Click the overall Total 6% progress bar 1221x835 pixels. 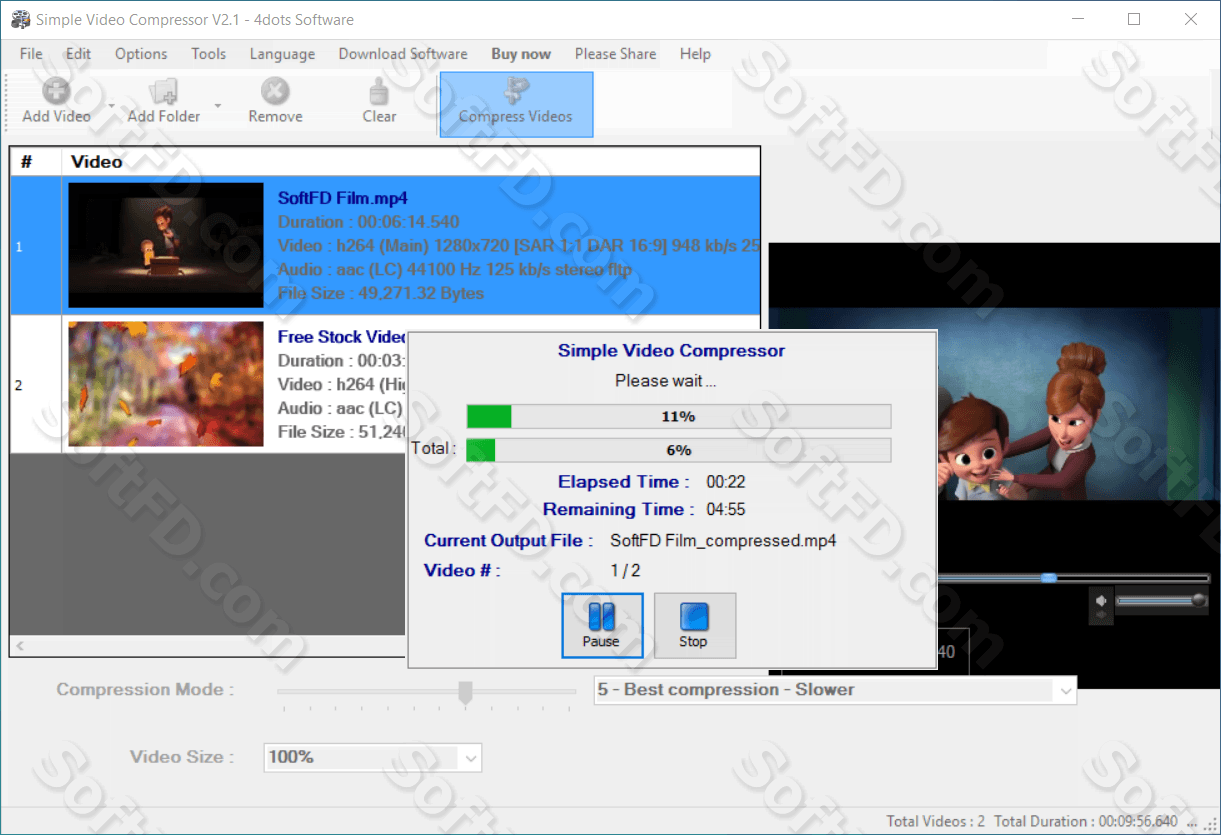pos(679,450)
